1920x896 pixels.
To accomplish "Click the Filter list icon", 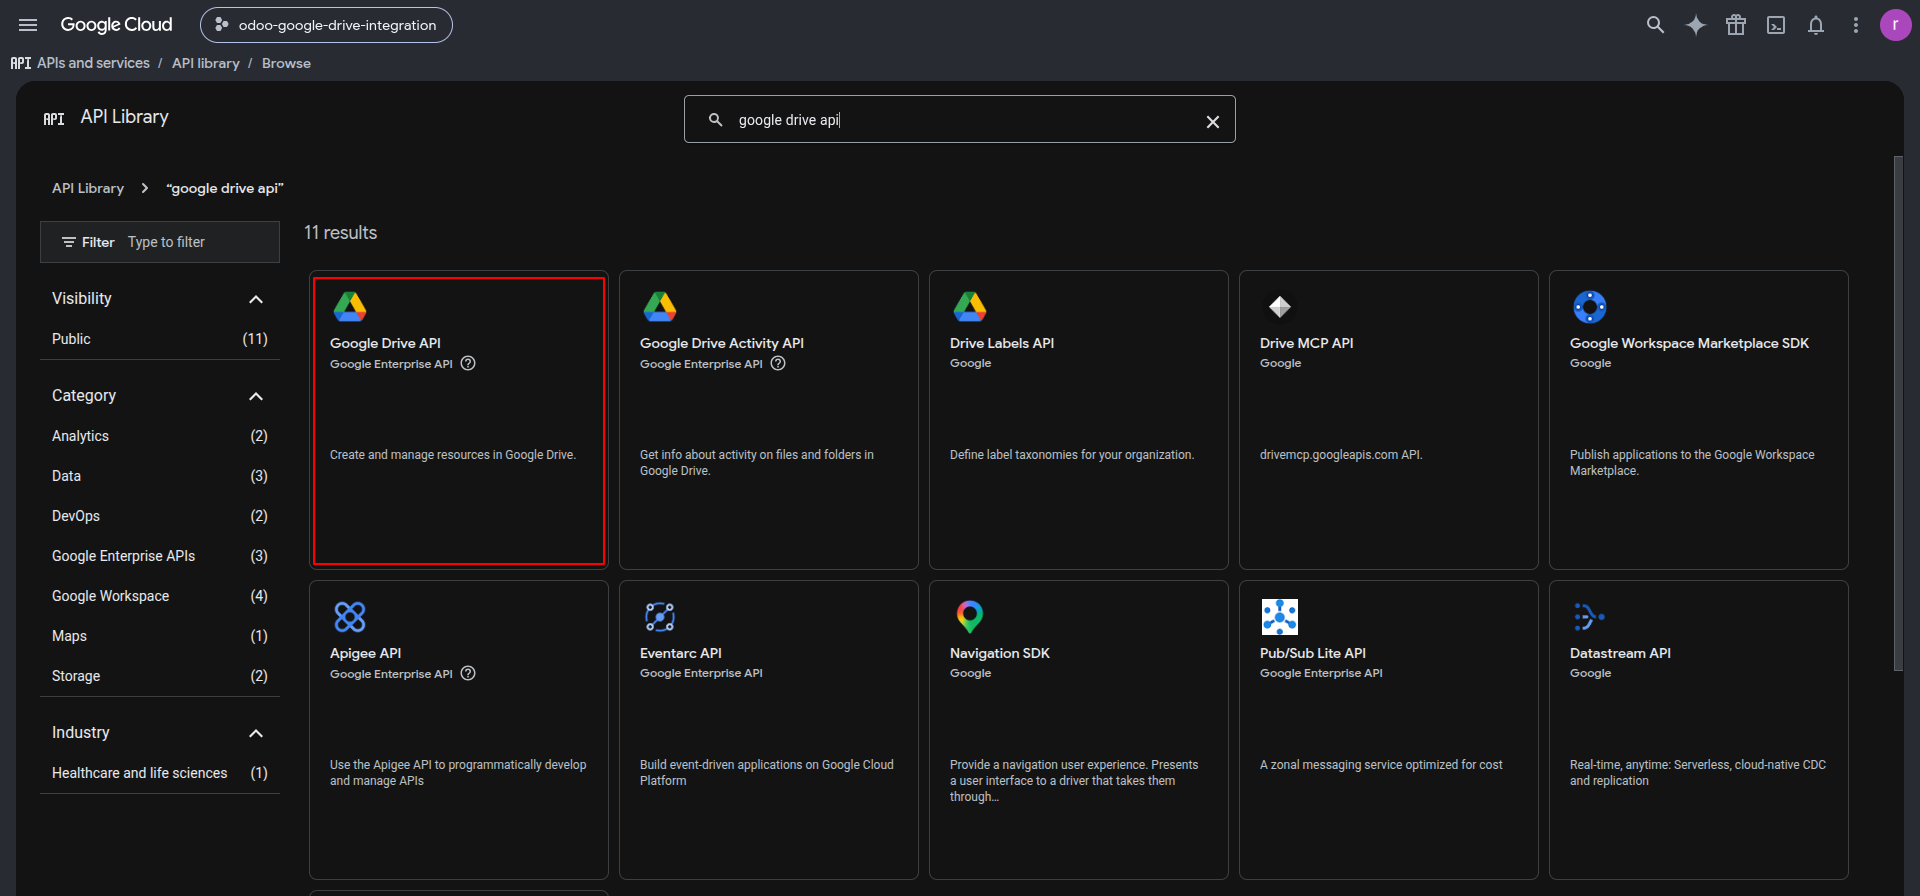I will click(x=69, y=242).
